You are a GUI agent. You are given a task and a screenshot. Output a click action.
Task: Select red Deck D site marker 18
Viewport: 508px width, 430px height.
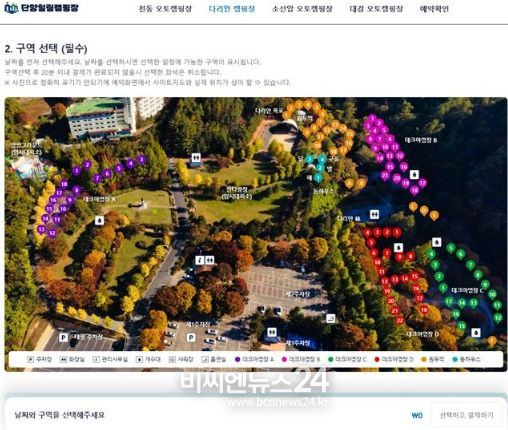(x=424, y=310)
